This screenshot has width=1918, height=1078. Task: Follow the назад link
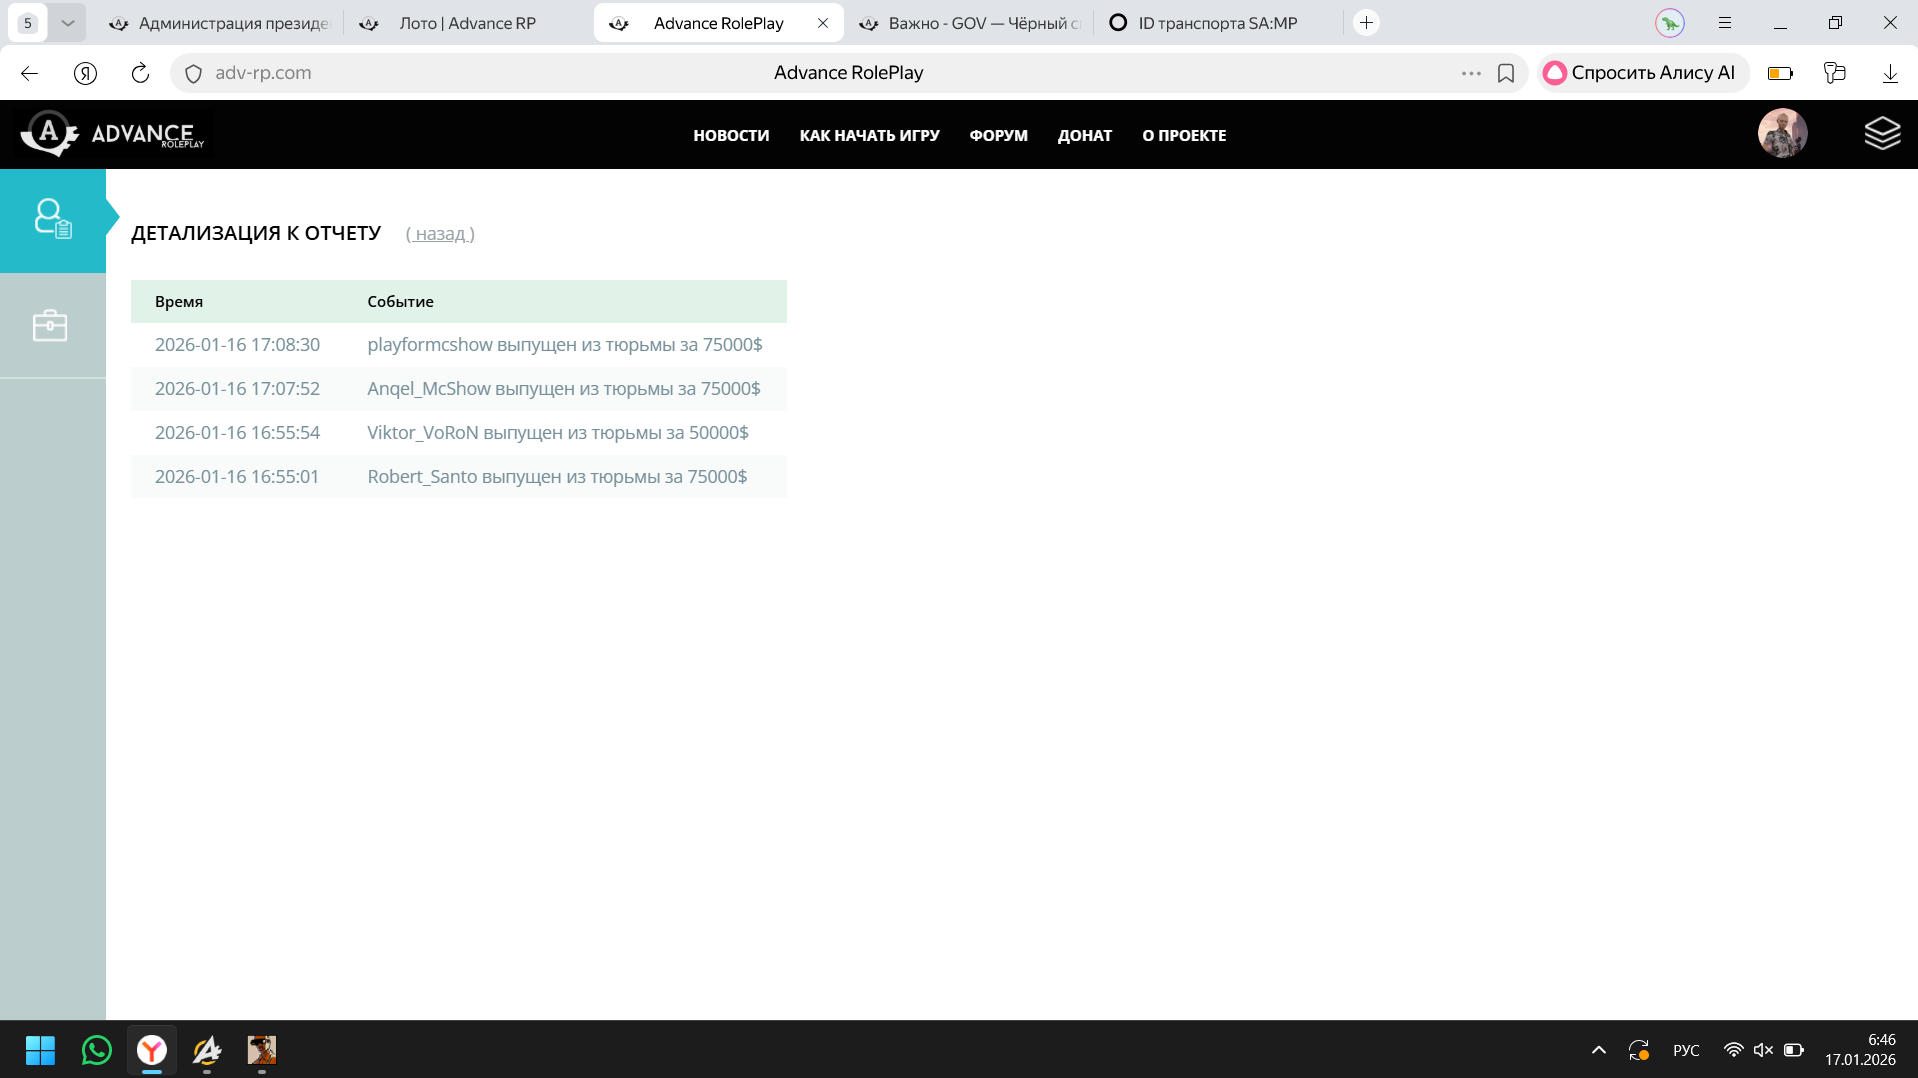[x=440, y=234]
